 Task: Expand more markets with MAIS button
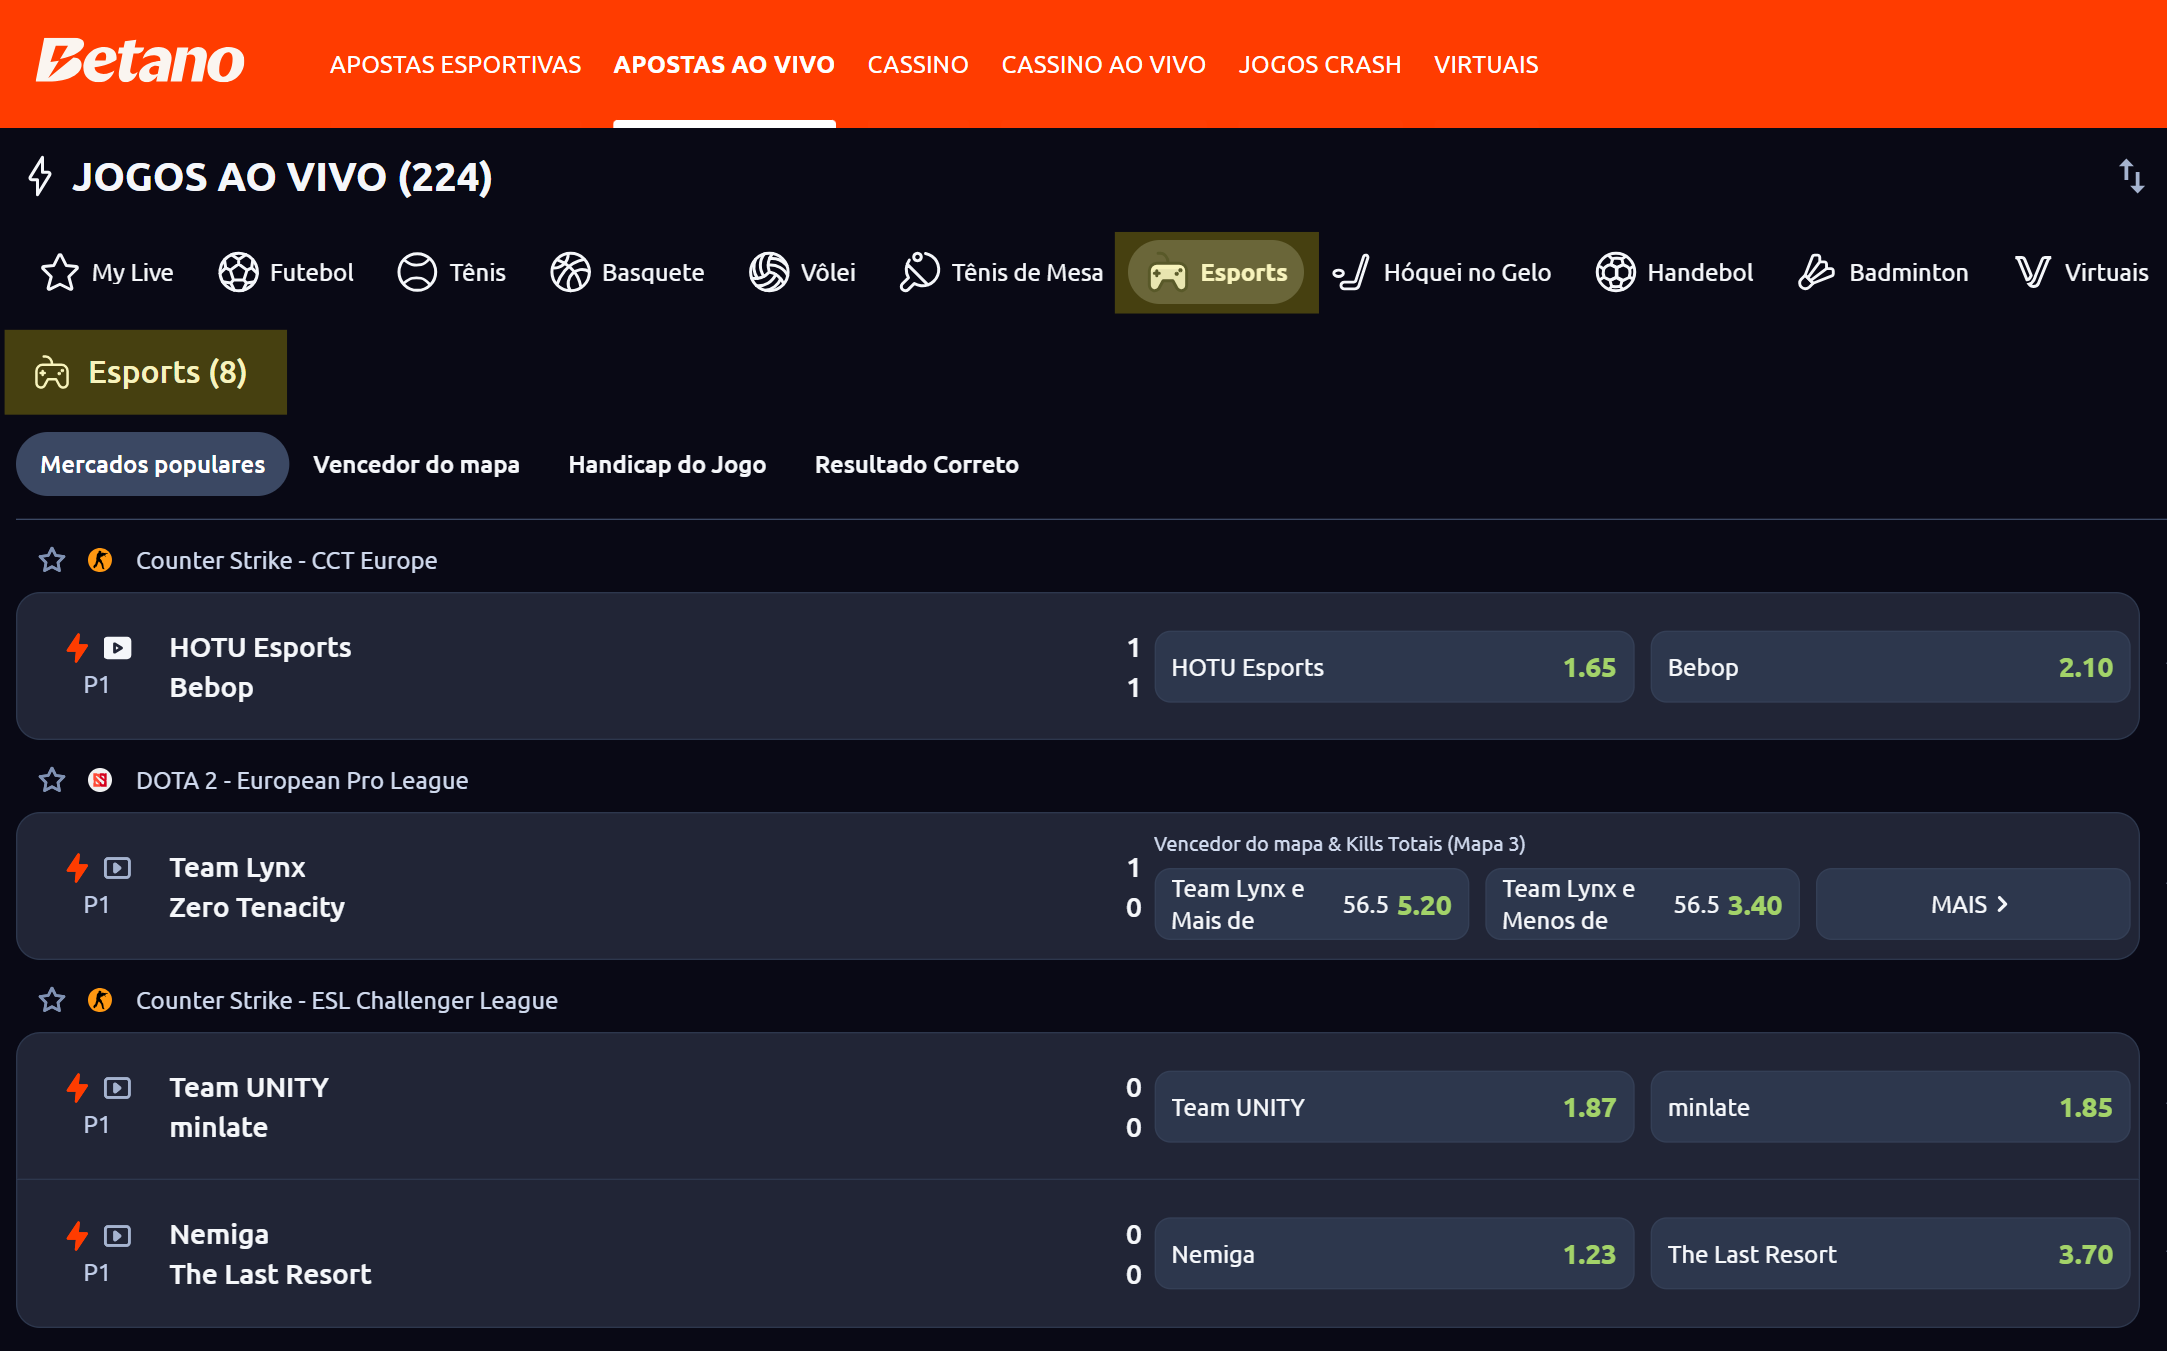tap(1972, 904)
